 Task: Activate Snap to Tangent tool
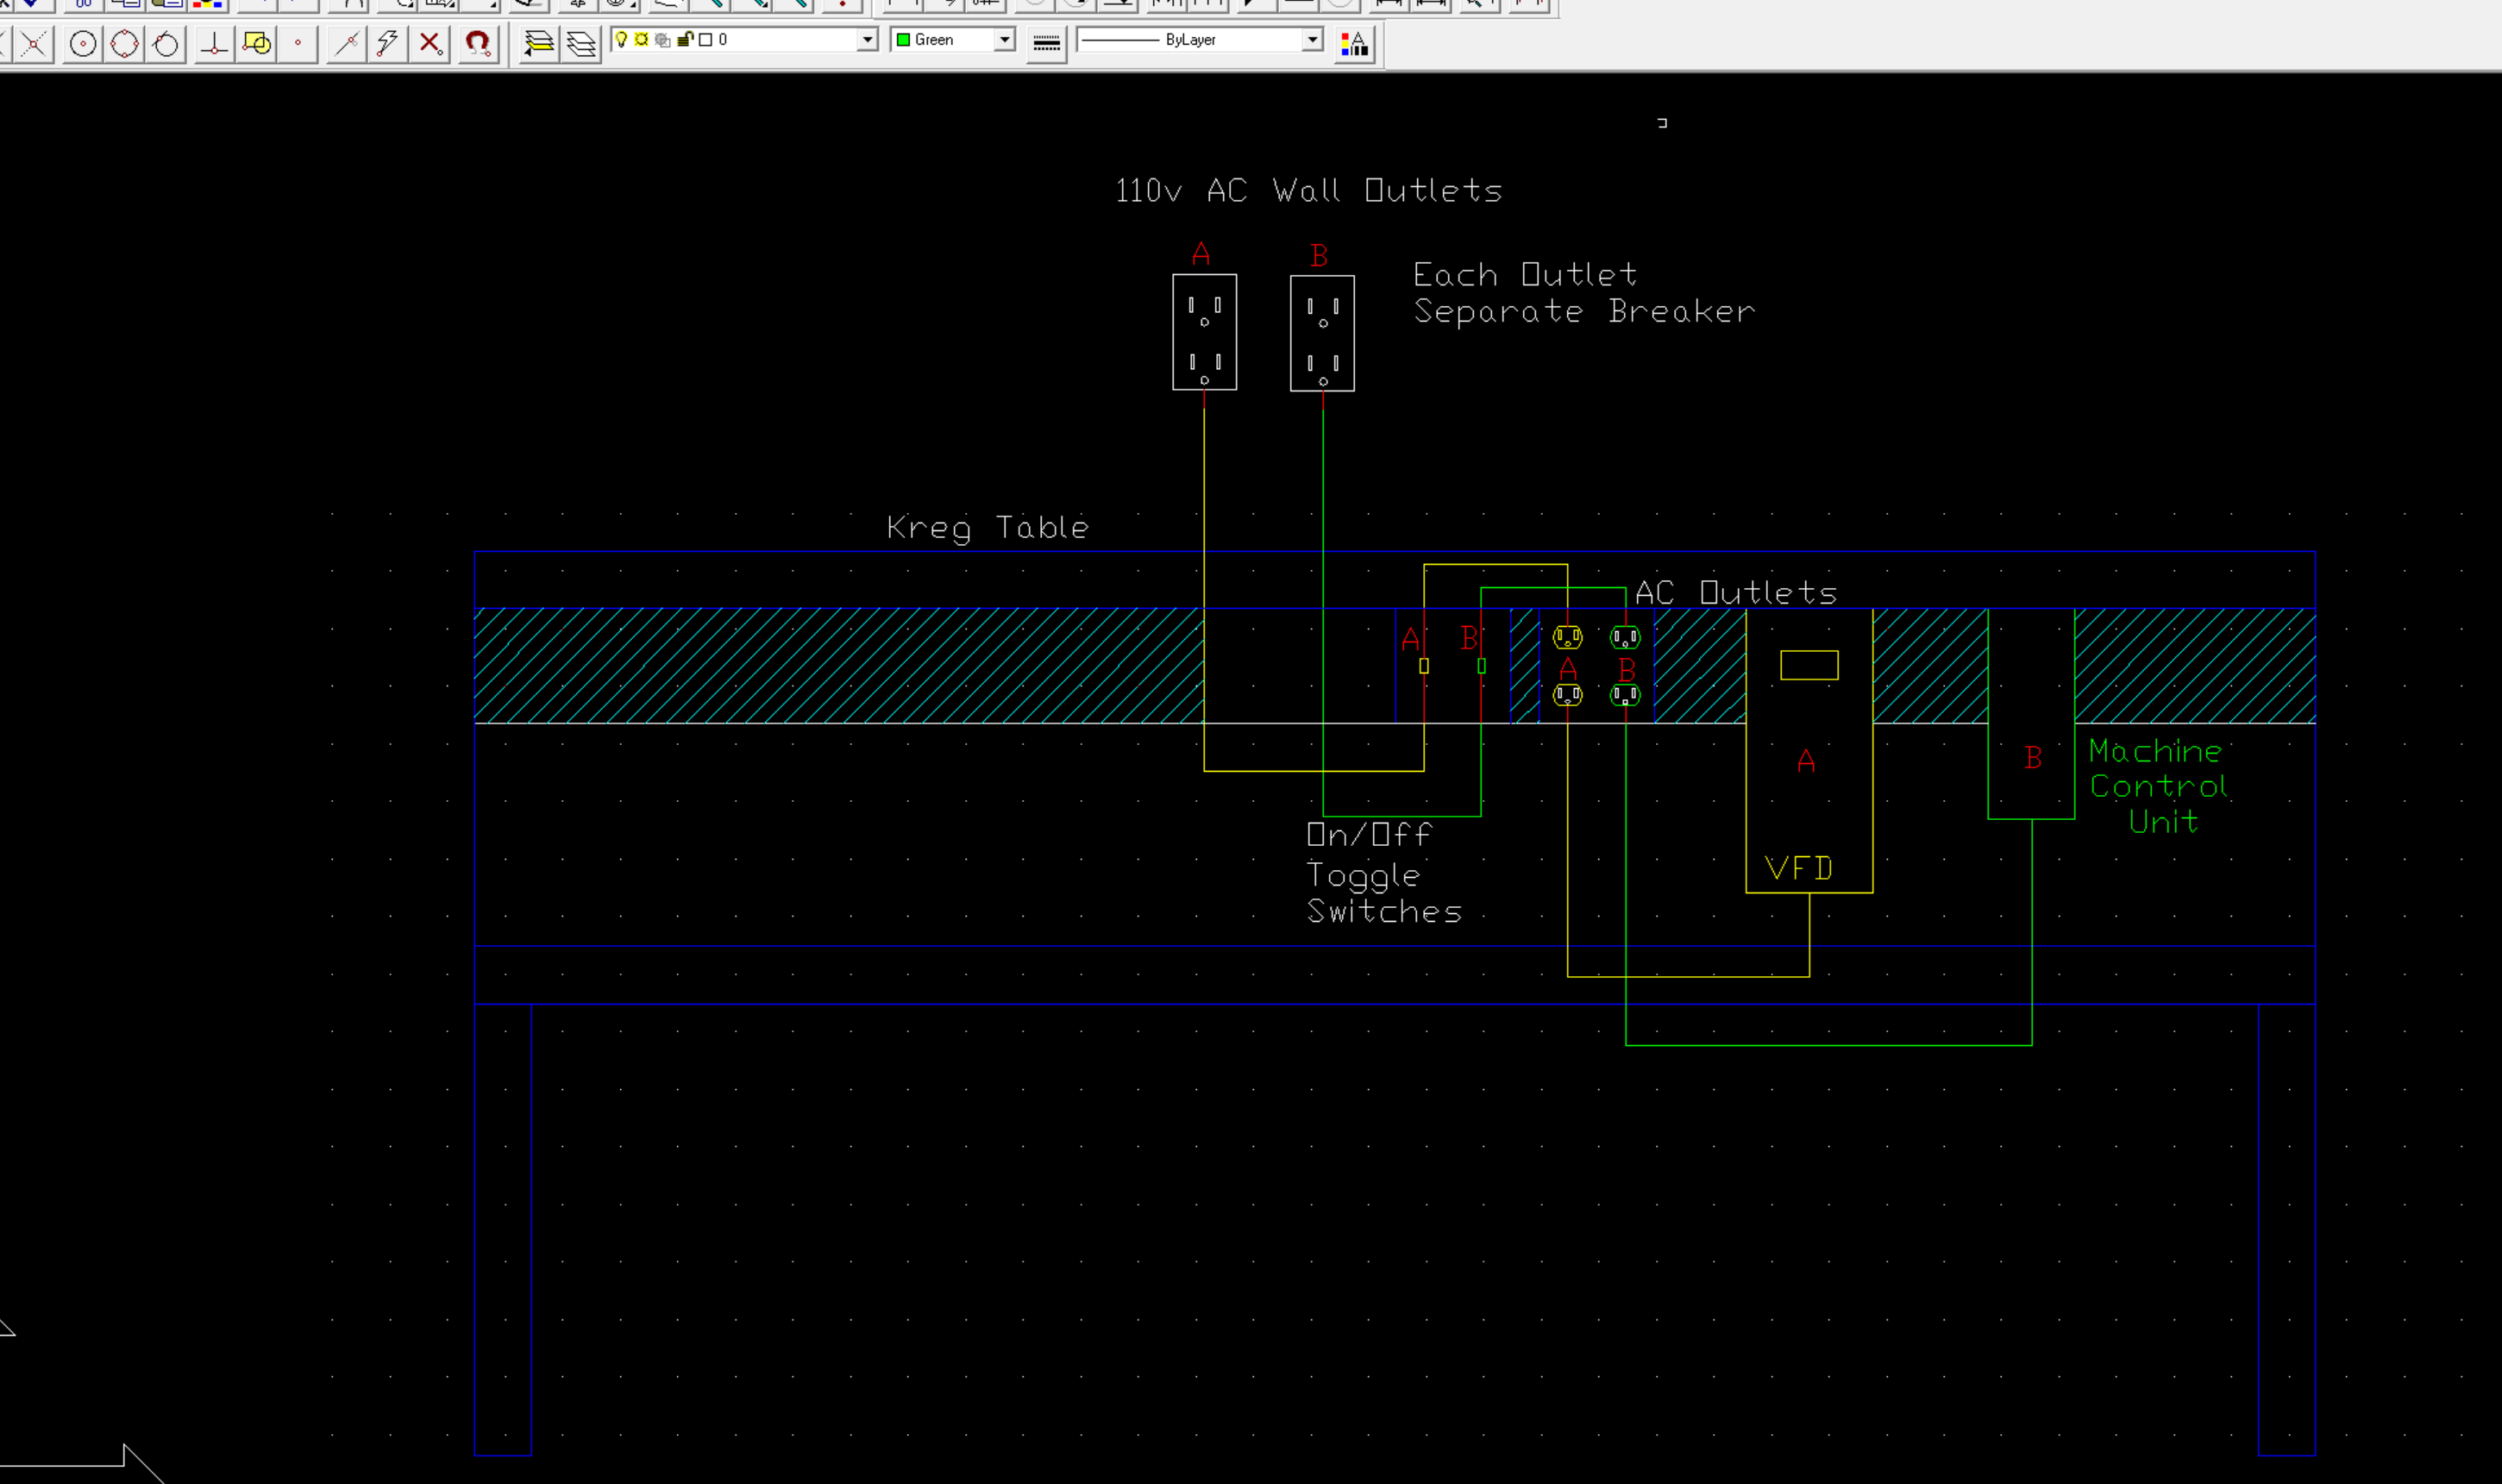[167, 44]
